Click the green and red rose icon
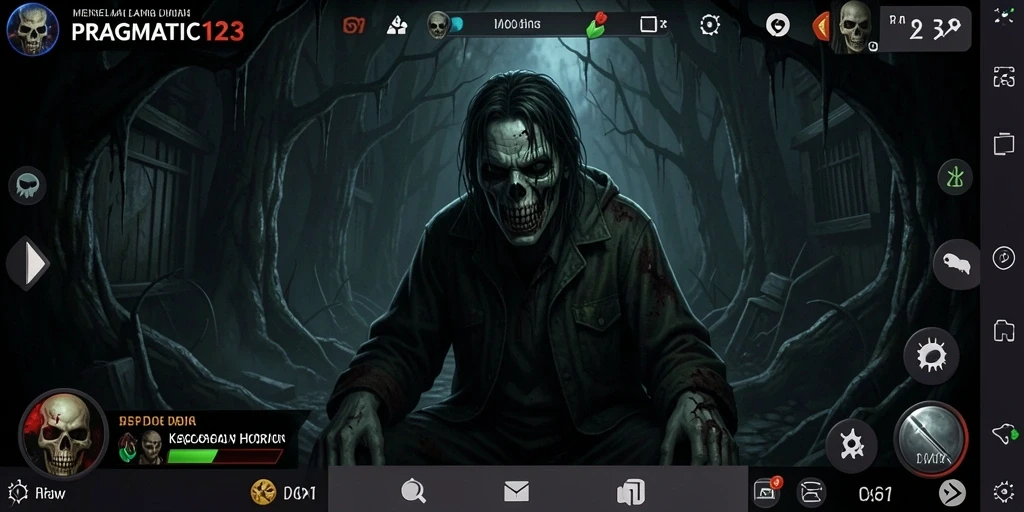1024x512 pixels. point(597,25)
